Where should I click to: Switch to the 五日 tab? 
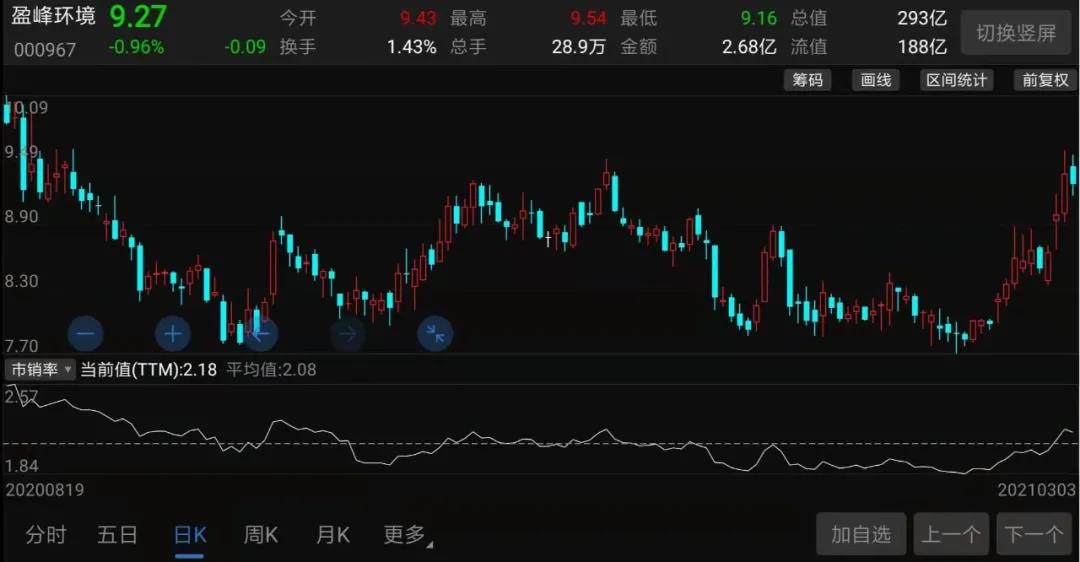117,535
